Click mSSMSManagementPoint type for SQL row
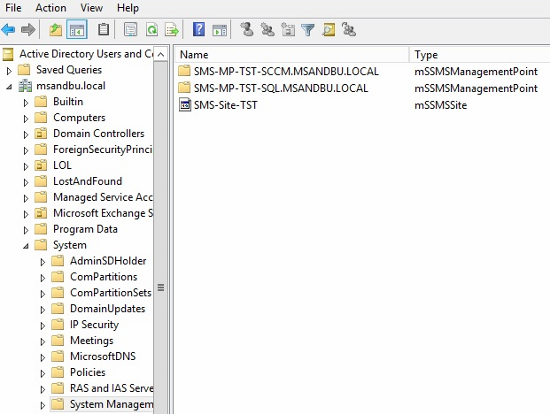 pyautogui.click(x=476, y=88)
